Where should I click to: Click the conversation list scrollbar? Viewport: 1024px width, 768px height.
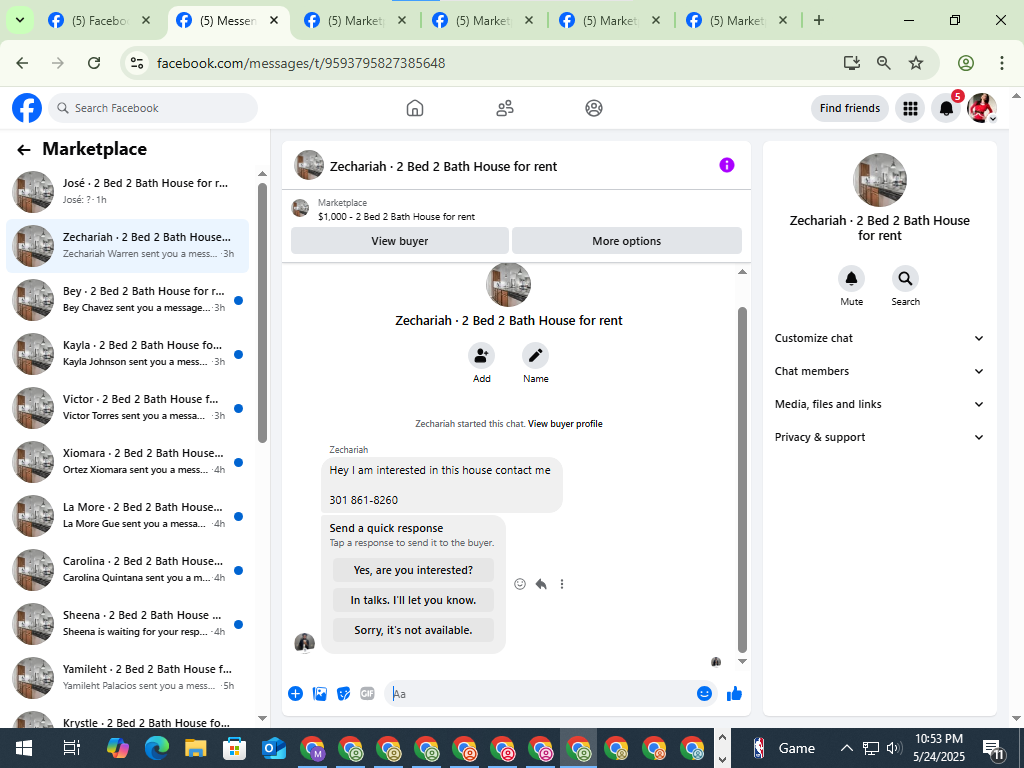(263, 313)
